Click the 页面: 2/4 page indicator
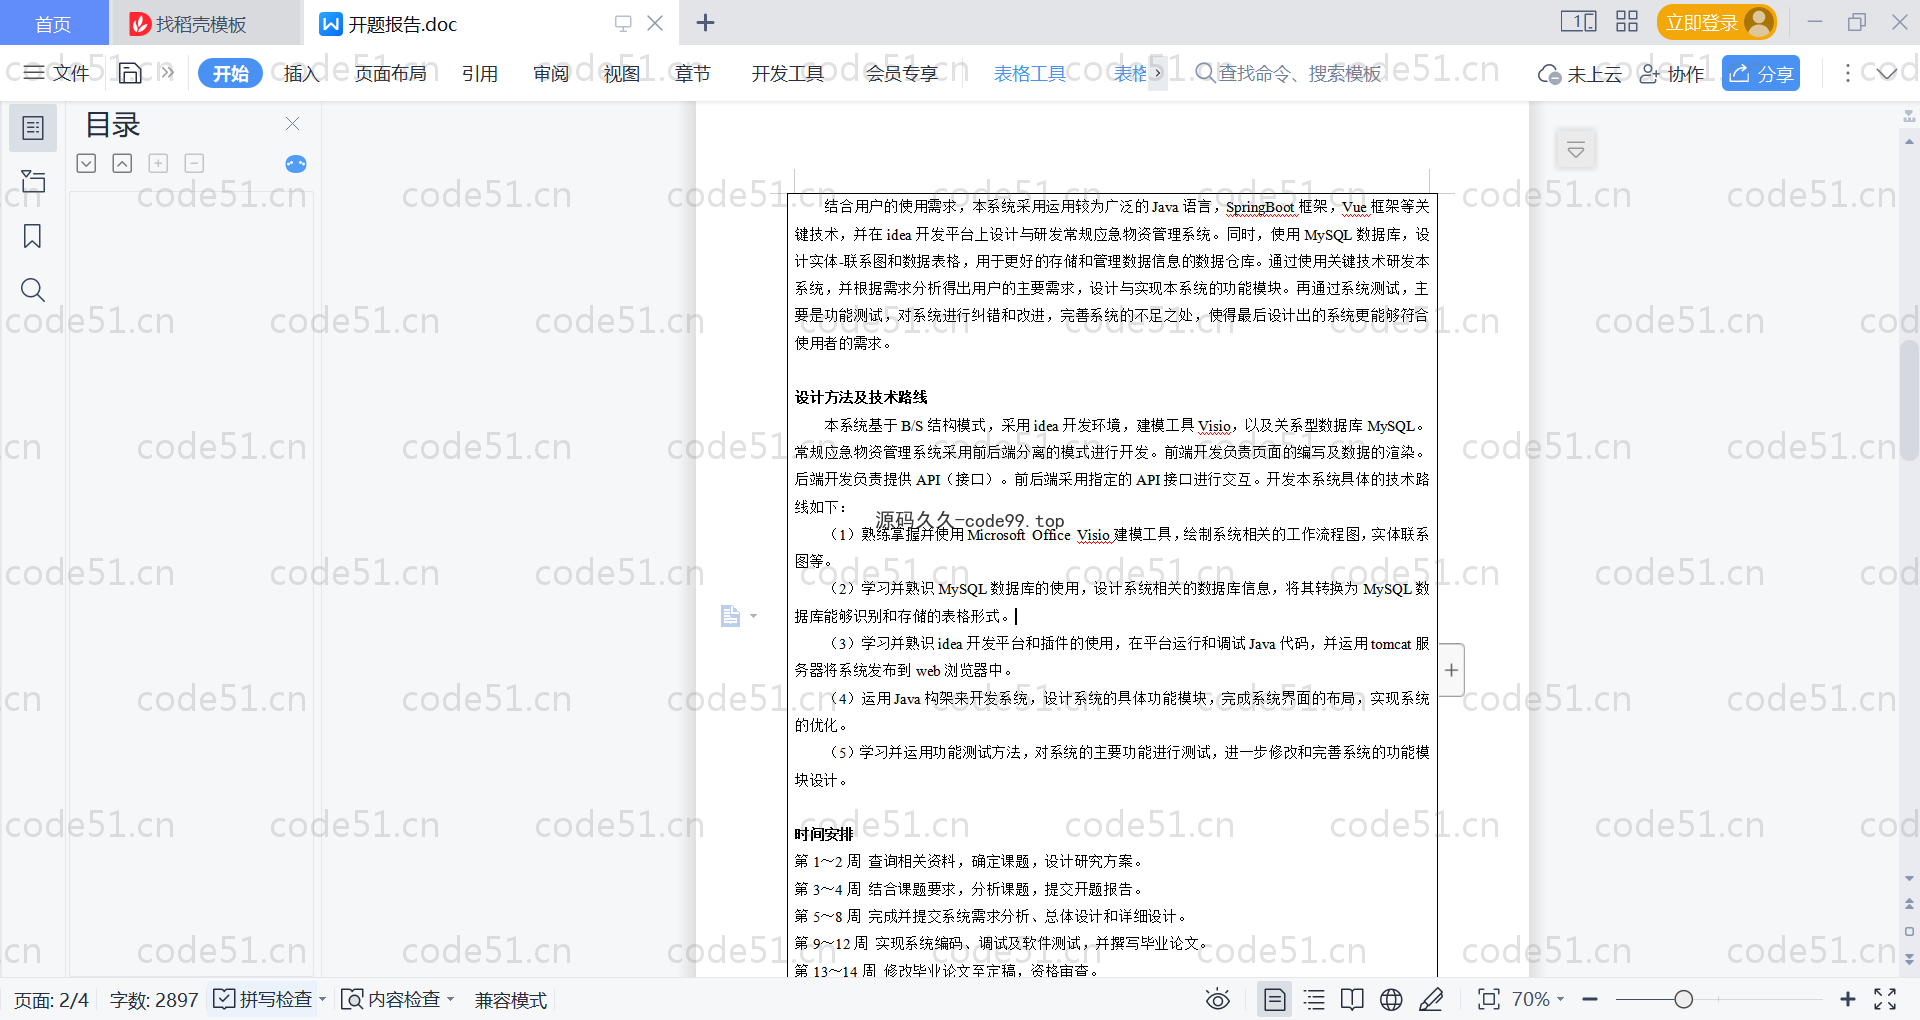The width and height of the screenshot is (1920, 1020). pyautogui.click(x=52, y=1000)
